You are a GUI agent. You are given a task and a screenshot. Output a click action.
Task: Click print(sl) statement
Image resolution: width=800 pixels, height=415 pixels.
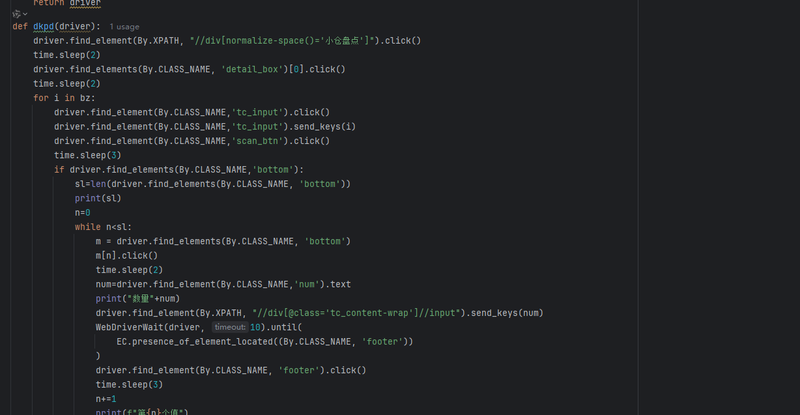pyautogui.click(x=98, y=198)
